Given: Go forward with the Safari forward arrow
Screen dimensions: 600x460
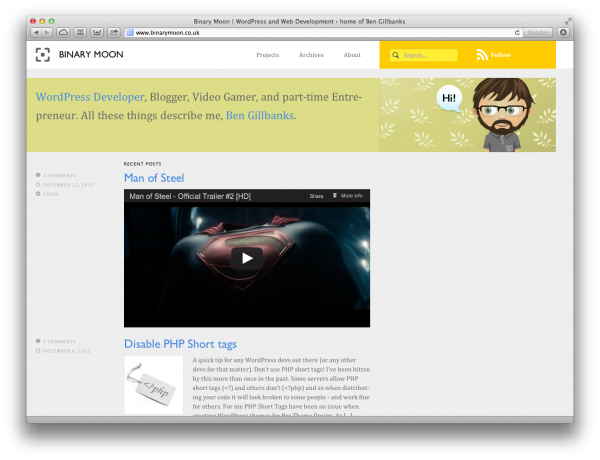Looking at the screenshot, I should click(x=47, y=33).
